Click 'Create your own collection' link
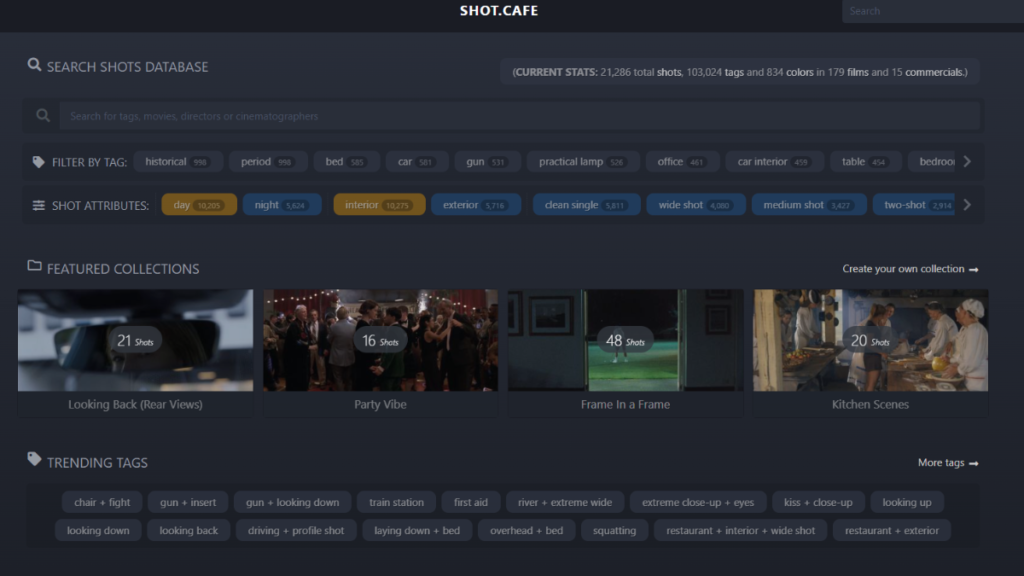Viewport: 1024px width, 576px height. pyautogui.click(x=910, y=269)
